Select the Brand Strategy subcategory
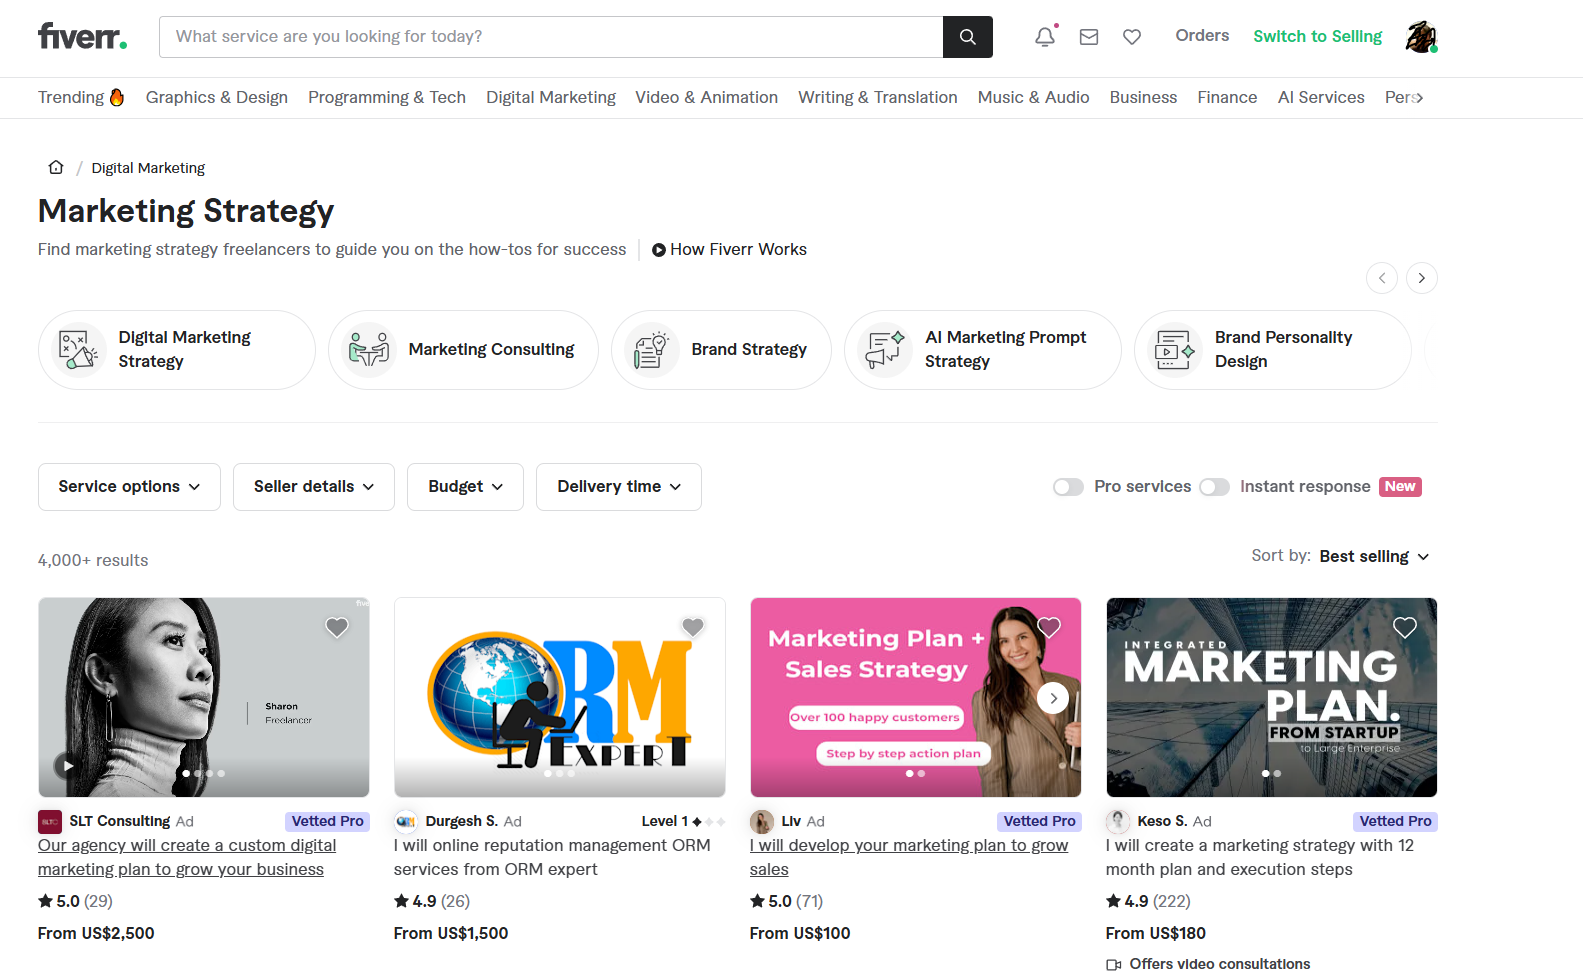The width and height of the screenshot is (1583, 979). [721, 350]
